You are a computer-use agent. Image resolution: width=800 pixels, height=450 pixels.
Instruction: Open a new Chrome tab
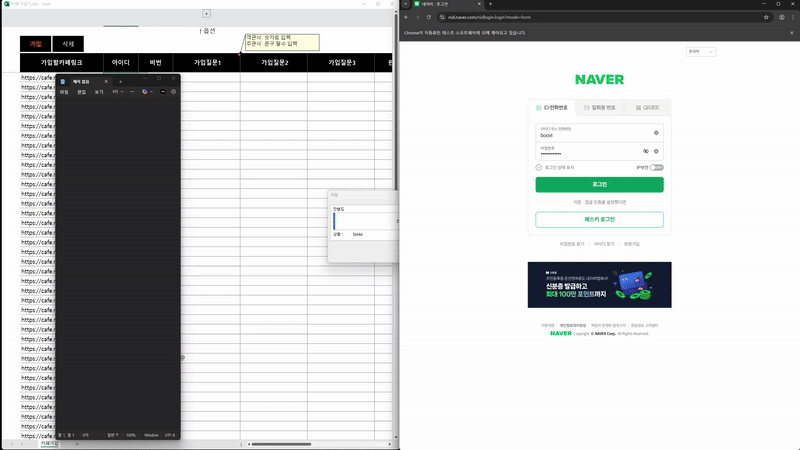490,4
